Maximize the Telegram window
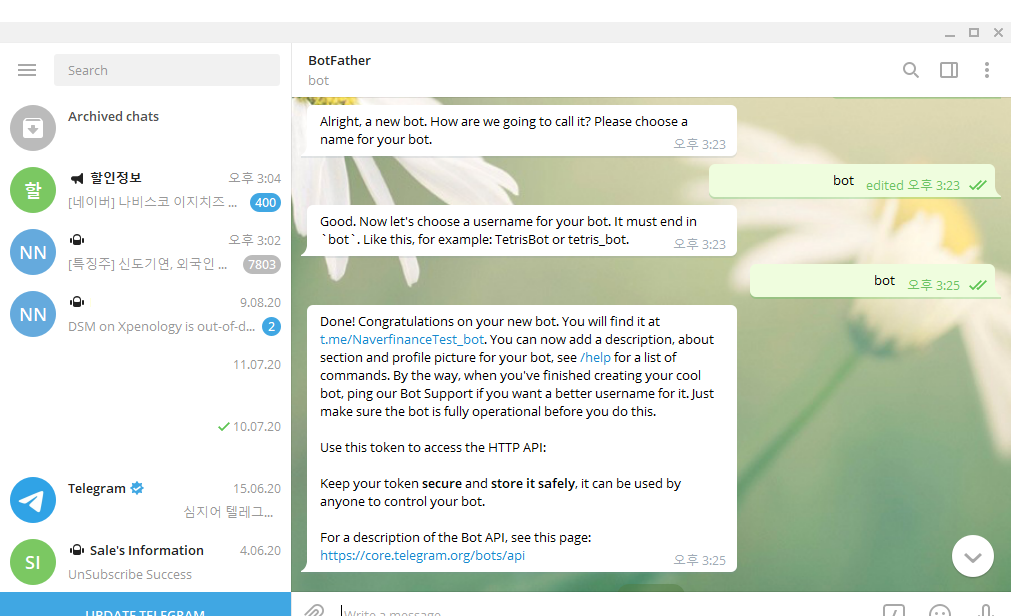The width and height of the screenshot is (1011, 616). coord(974,33)
